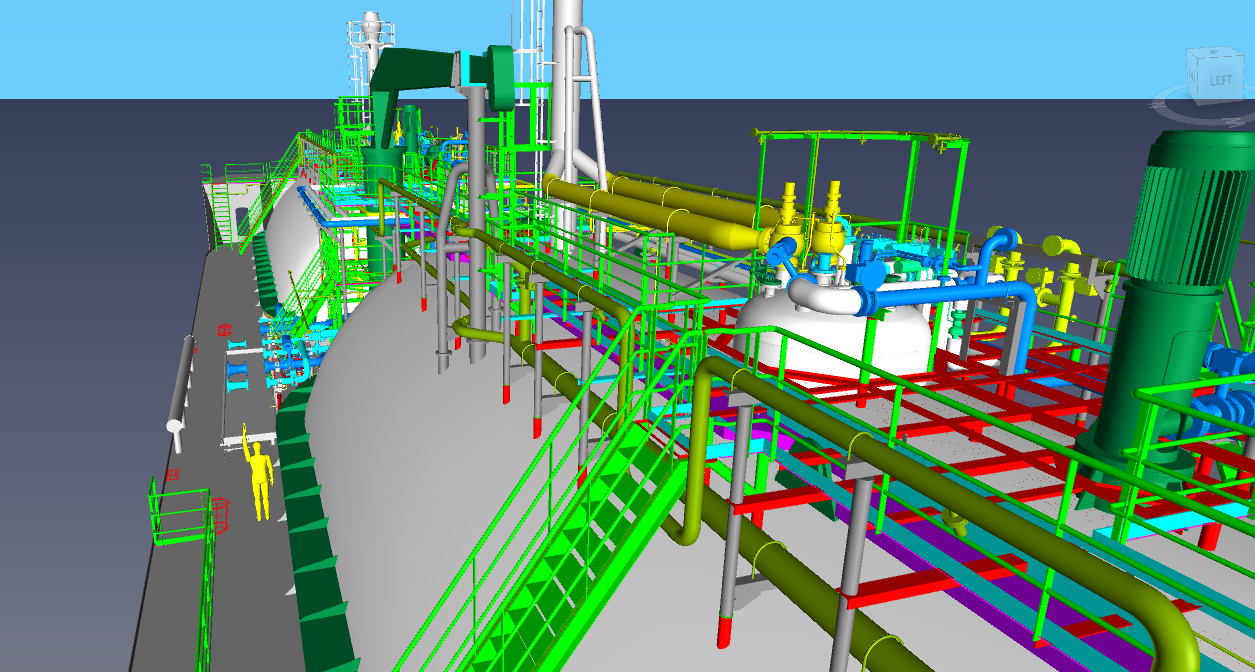This screenshot has height=672, width=1255.
Task: Click the small icon atop the ViewCube
Action: [x=1214, y=51]
